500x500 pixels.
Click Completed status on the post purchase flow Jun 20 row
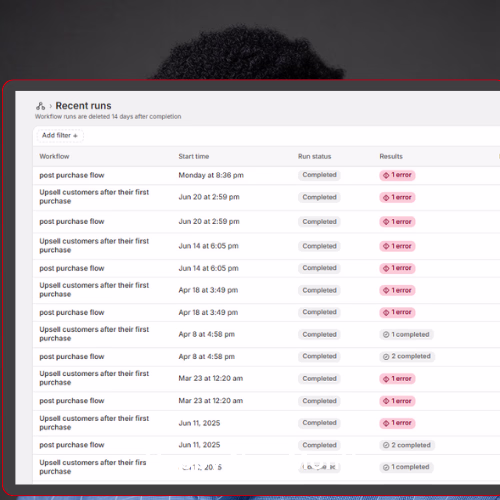point(319,222)
